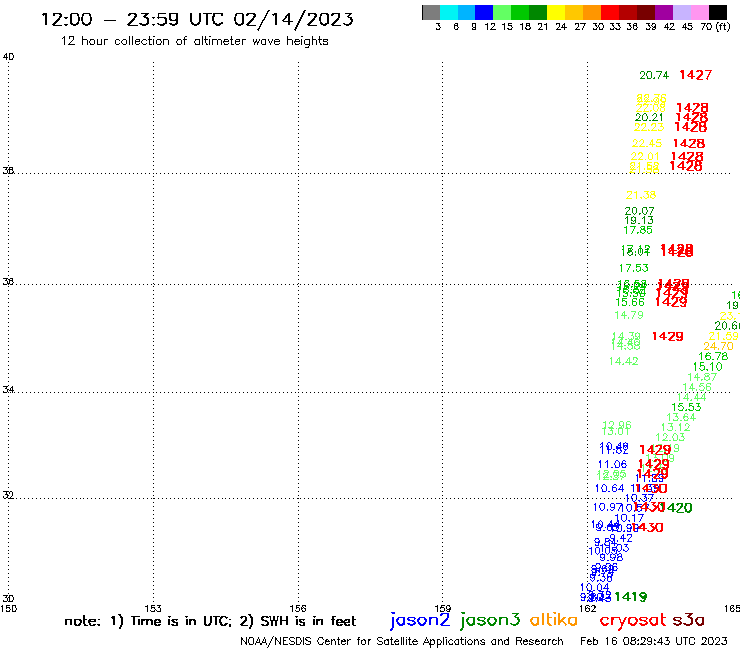Click the green 1419 time label

pyautogui.click(x=631, y=597)
